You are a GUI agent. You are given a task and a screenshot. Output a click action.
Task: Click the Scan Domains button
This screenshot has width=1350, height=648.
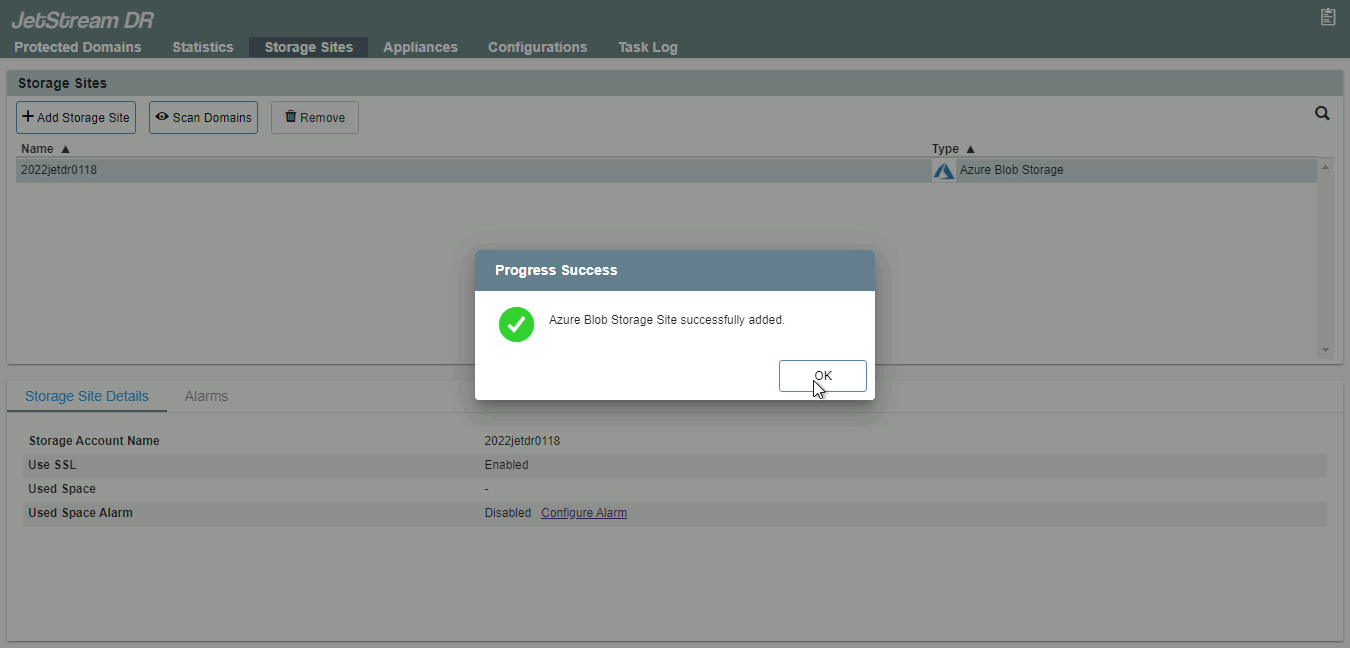point(203,117)
